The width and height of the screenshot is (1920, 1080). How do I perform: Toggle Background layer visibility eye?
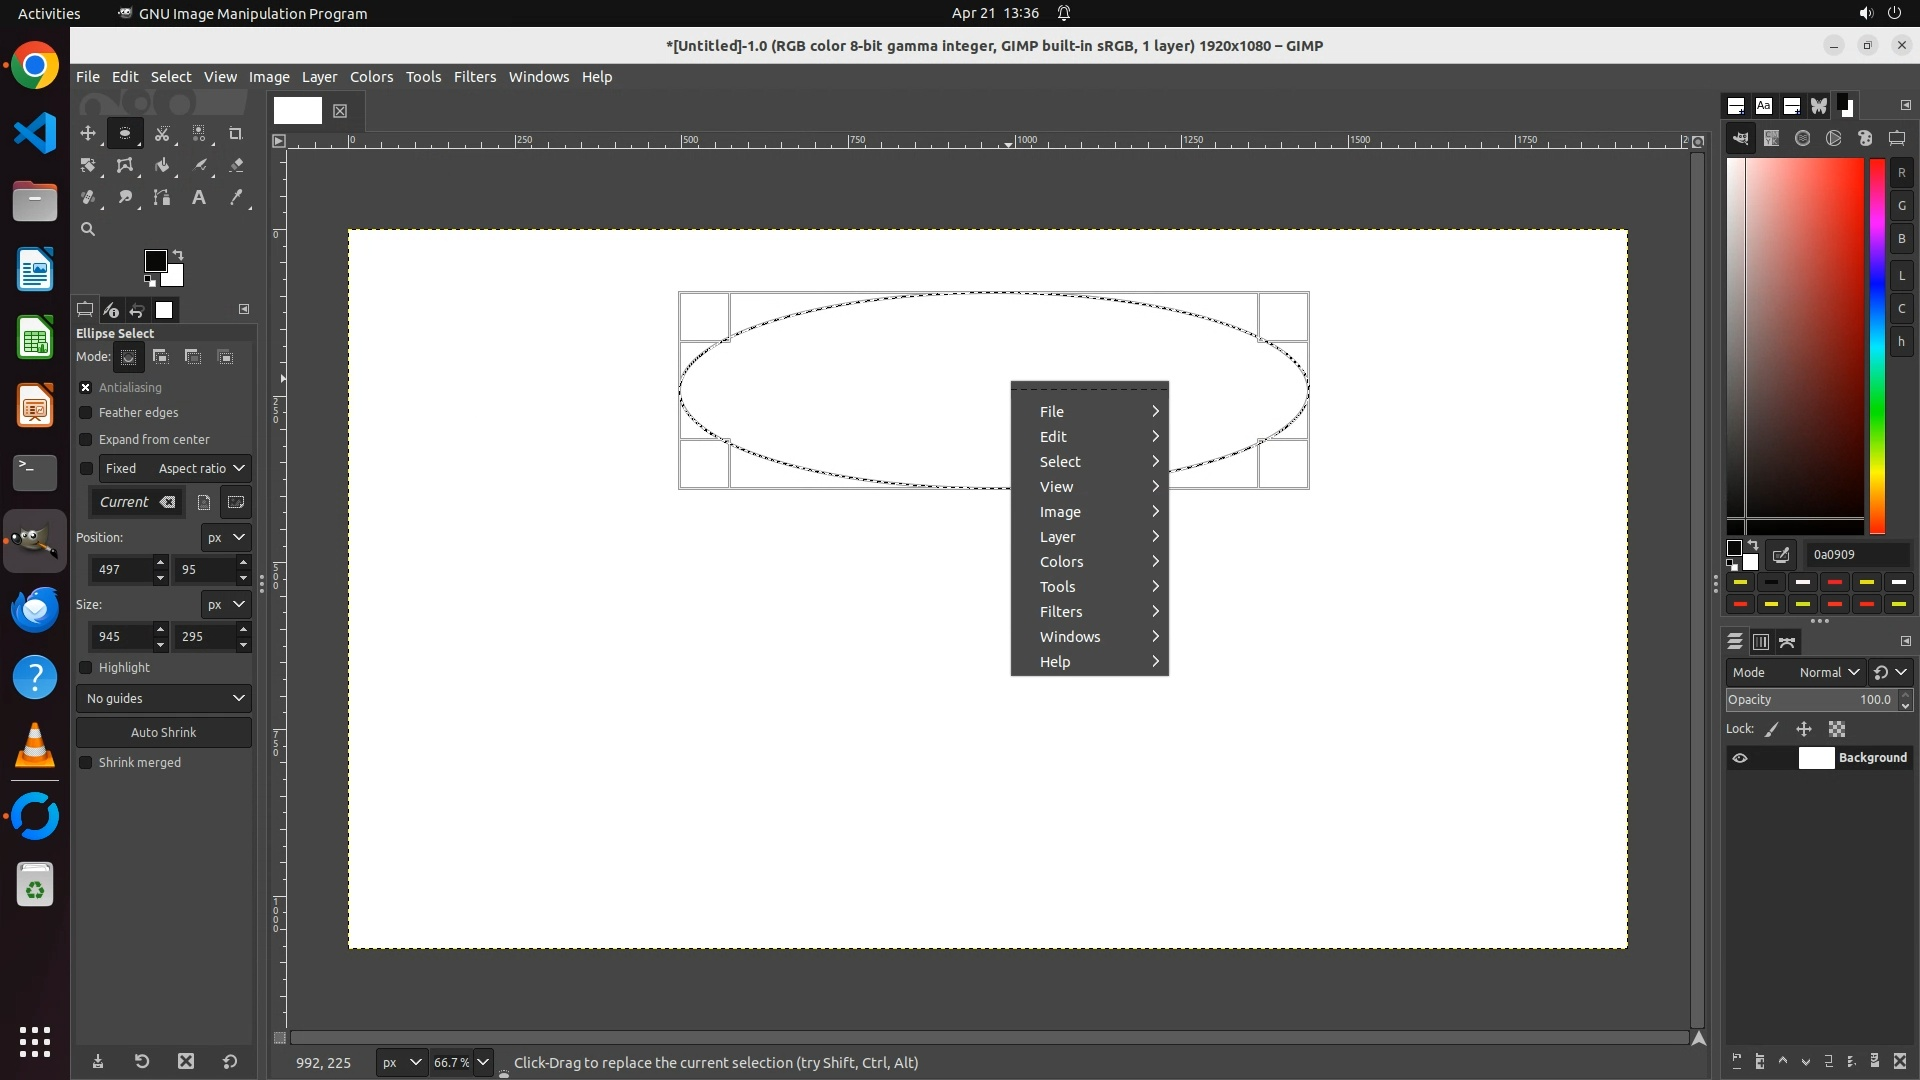(x=1740, y=758)
